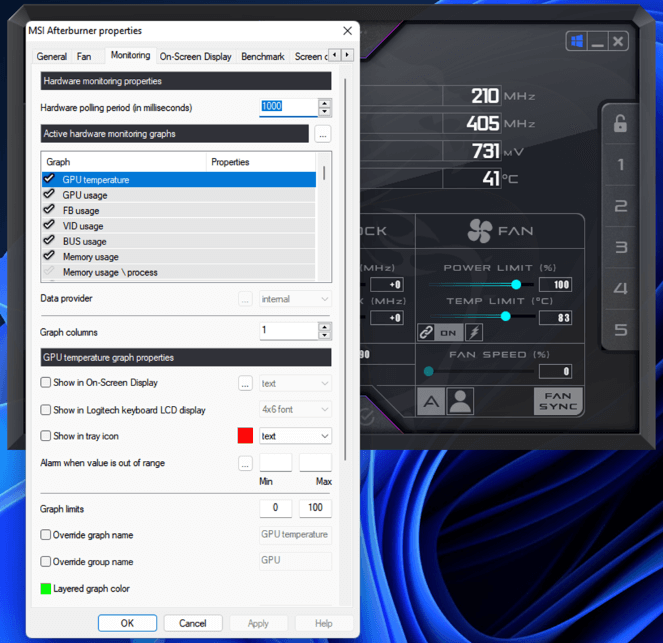
Task: Open ellipsis options for Show in On-Screen Display
Action: coord(245,383)
